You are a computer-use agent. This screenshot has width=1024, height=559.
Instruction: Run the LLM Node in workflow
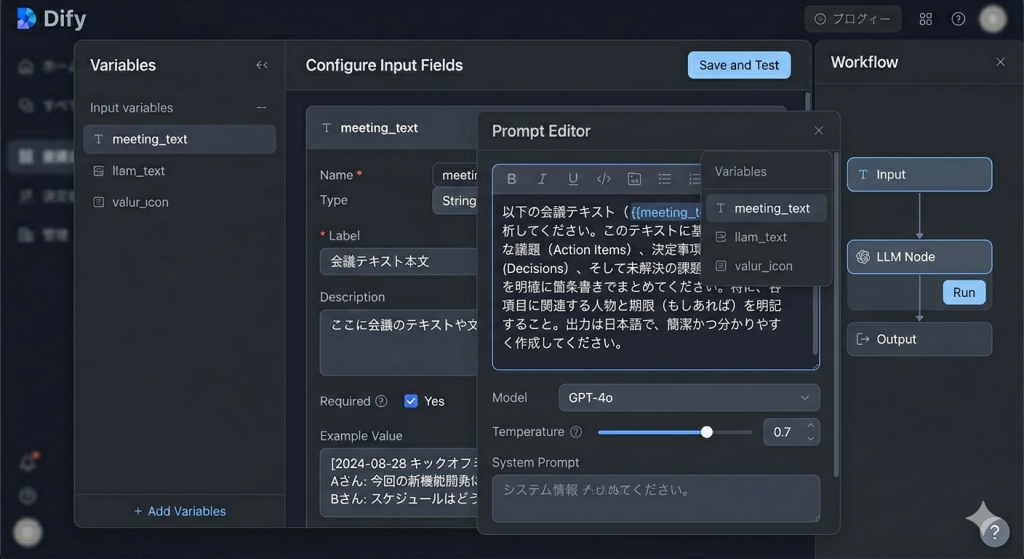click(x=964, y=293)
